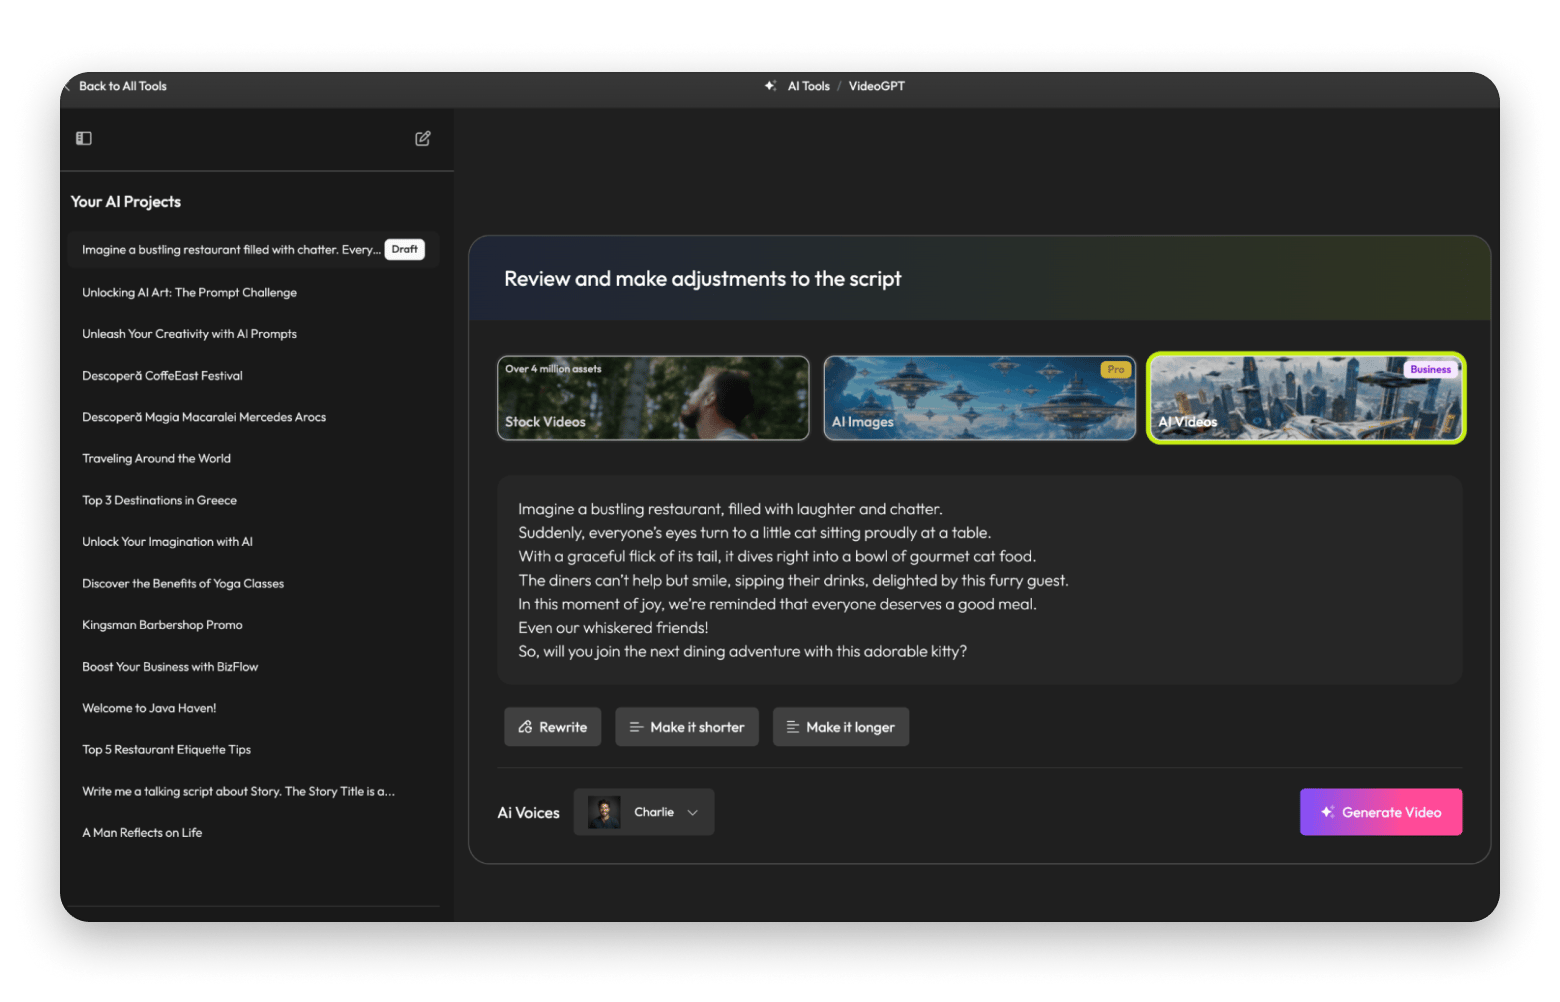Select the AI Videos media option
The height and width of the screenshot is (1002, 1560).
1305,398
